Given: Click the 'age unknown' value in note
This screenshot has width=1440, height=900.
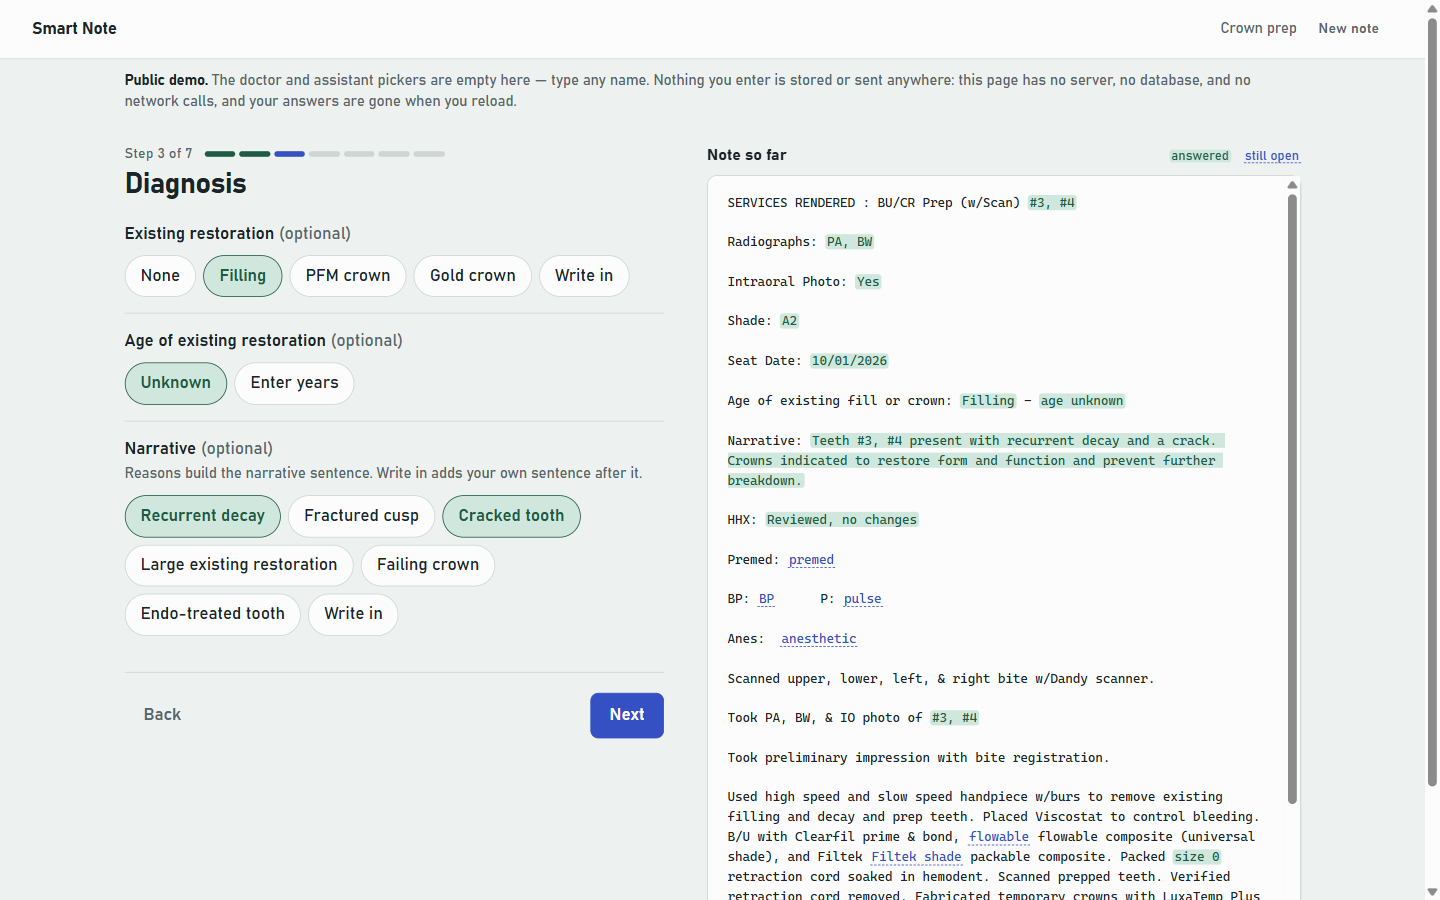Looking at the screenshot, I should tap(1082, 401).
